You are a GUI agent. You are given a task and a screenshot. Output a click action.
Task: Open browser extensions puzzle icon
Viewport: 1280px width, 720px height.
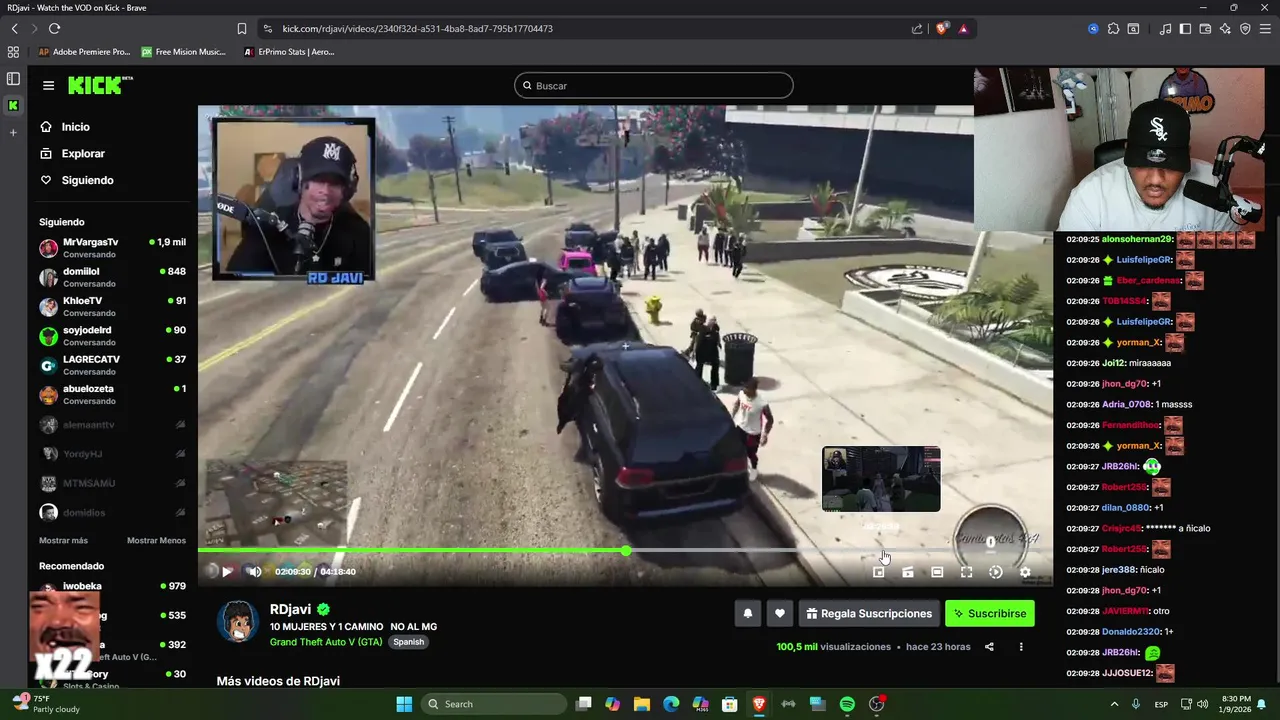[x=1113, y=29]
